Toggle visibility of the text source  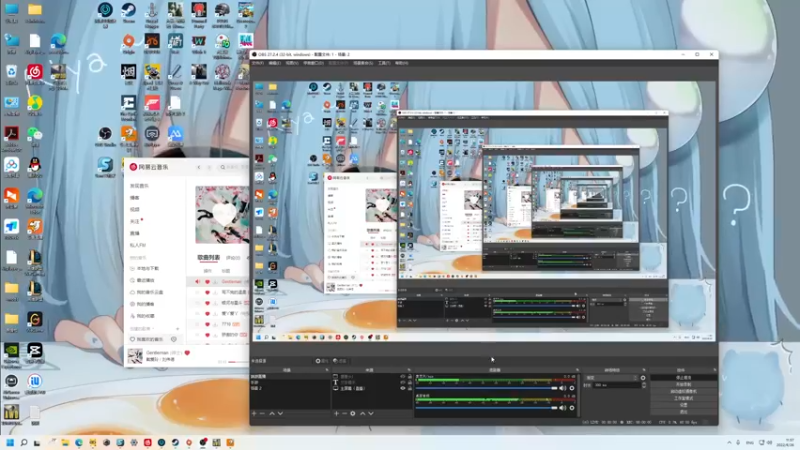(x=403, y=382)
